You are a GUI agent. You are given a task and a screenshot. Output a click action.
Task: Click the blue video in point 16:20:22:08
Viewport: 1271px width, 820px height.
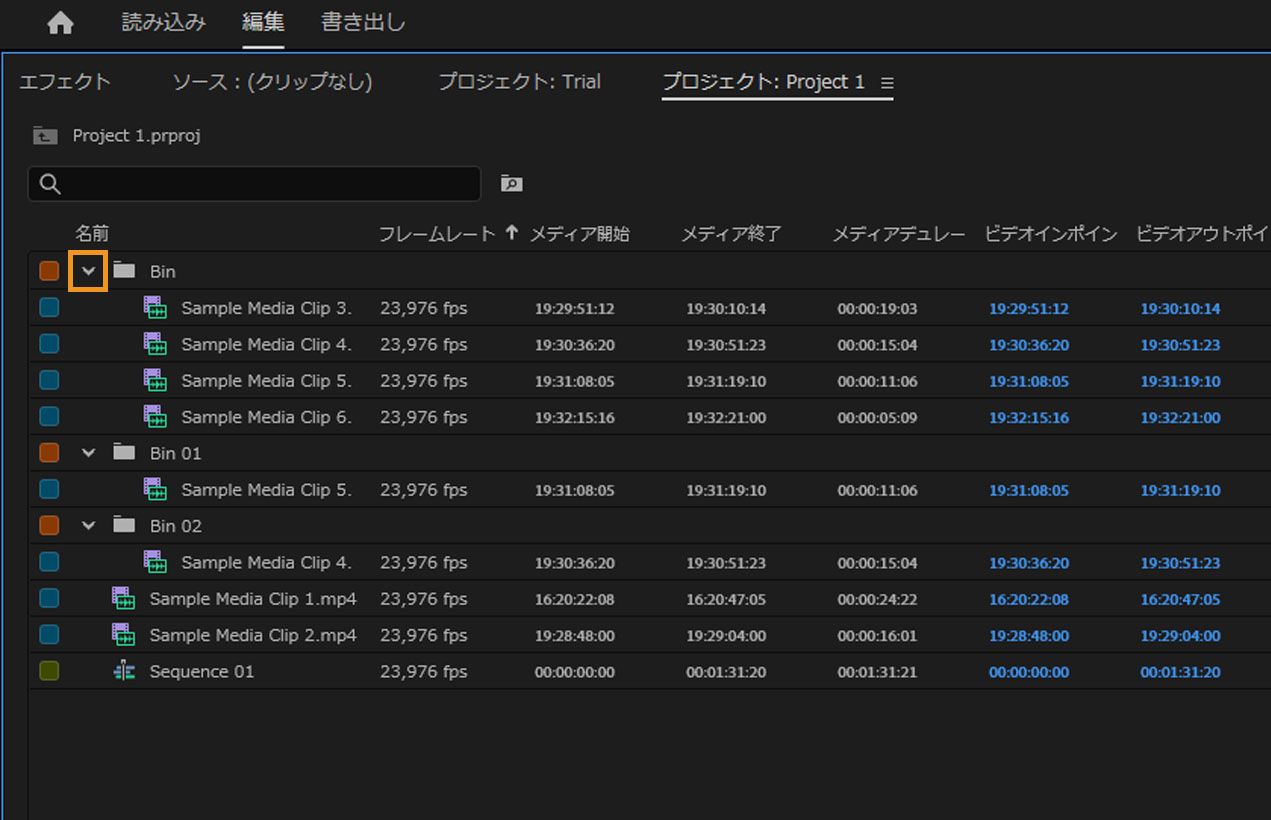pos(1029,600)
